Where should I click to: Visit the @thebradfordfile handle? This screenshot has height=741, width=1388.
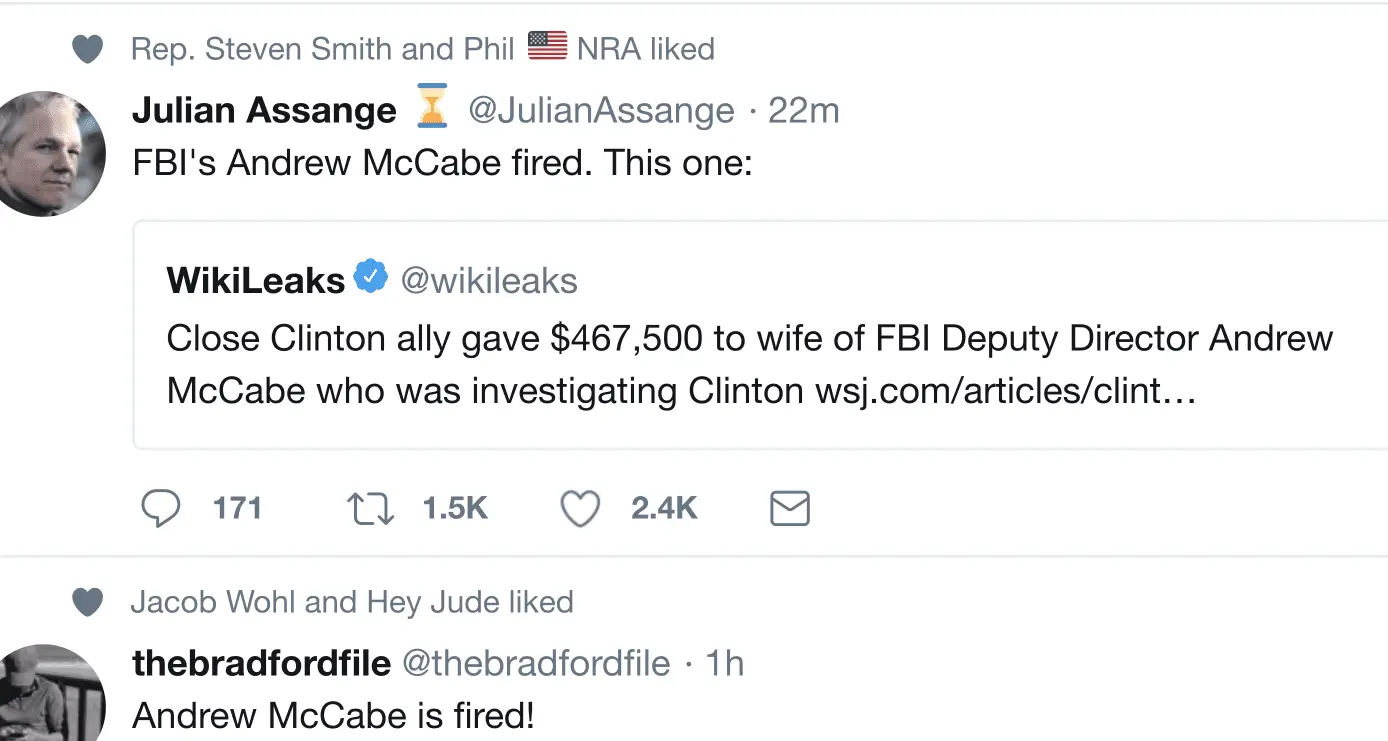pos(536,663)
